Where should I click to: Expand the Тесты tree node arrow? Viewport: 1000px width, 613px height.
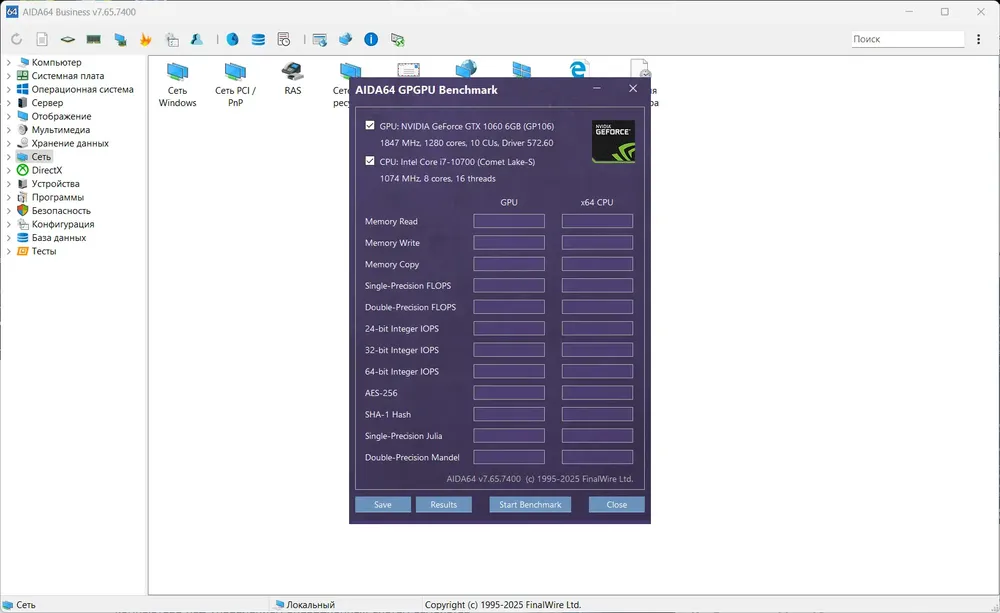[x=9, y=251]
